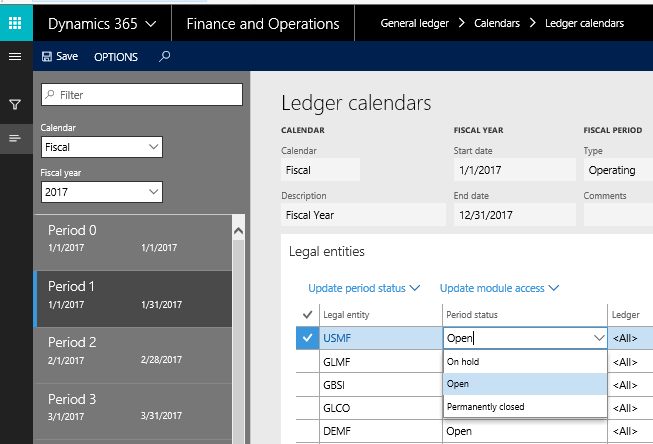Screen dimensions: 653x444
Task: Open the Dynamics 365 dropdown
Action: (x=102, y=24)
